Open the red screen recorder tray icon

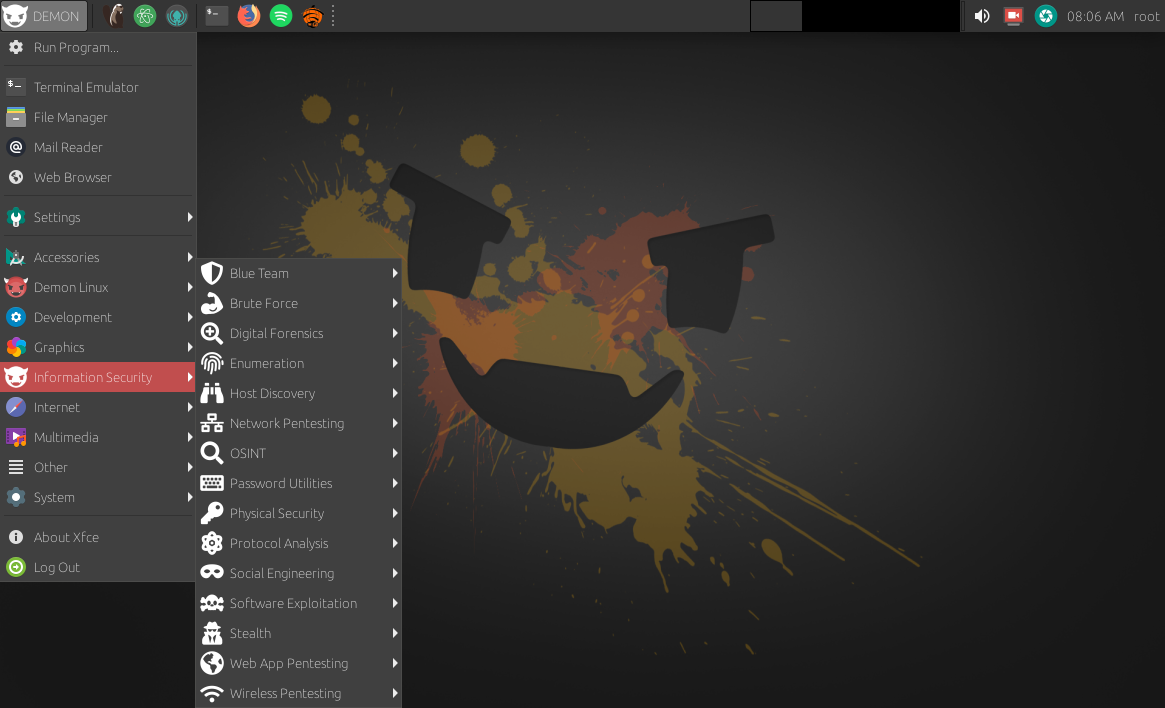tap(1013, 16)
